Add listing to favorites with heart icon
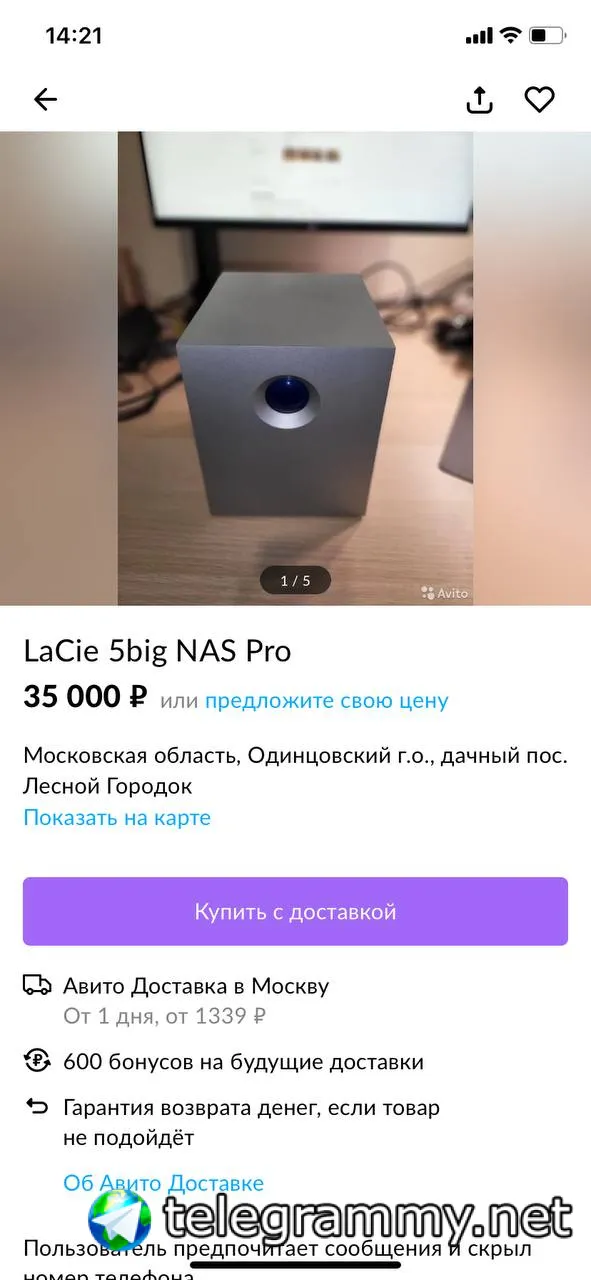The height and width of the screenshot is (1280, 591). pos(540,99)
